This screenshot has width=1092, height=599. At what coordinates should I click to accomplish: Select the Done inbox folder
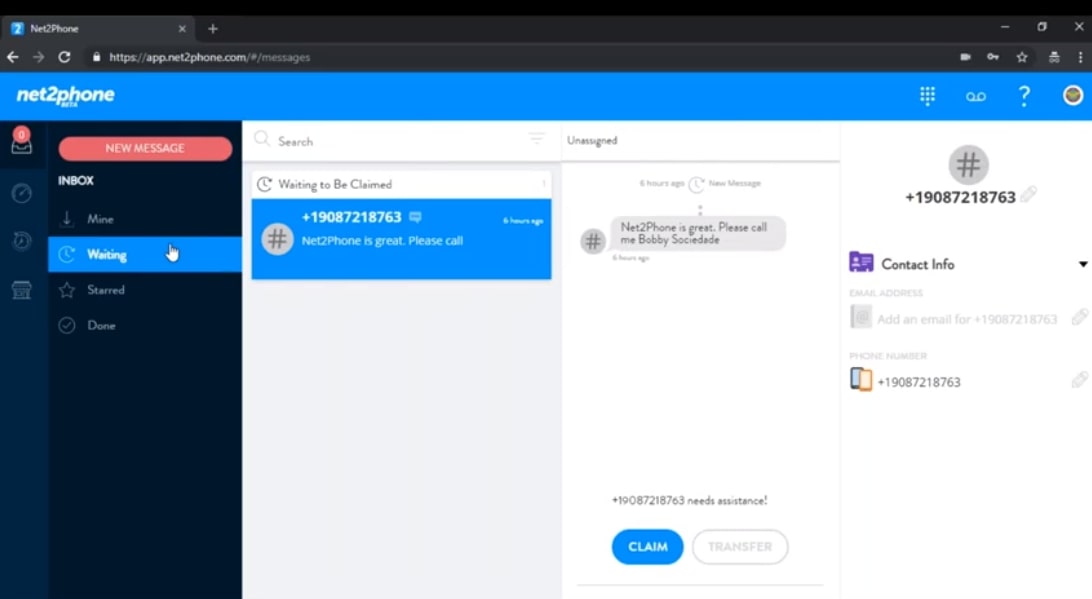145,325
